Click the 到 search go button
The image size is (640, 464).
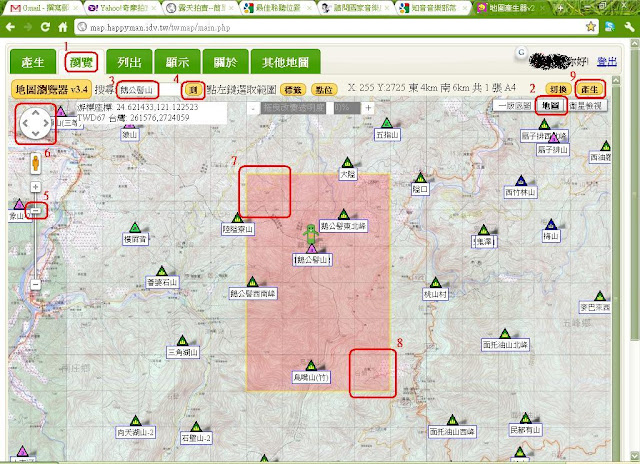(x=193, y=89)
